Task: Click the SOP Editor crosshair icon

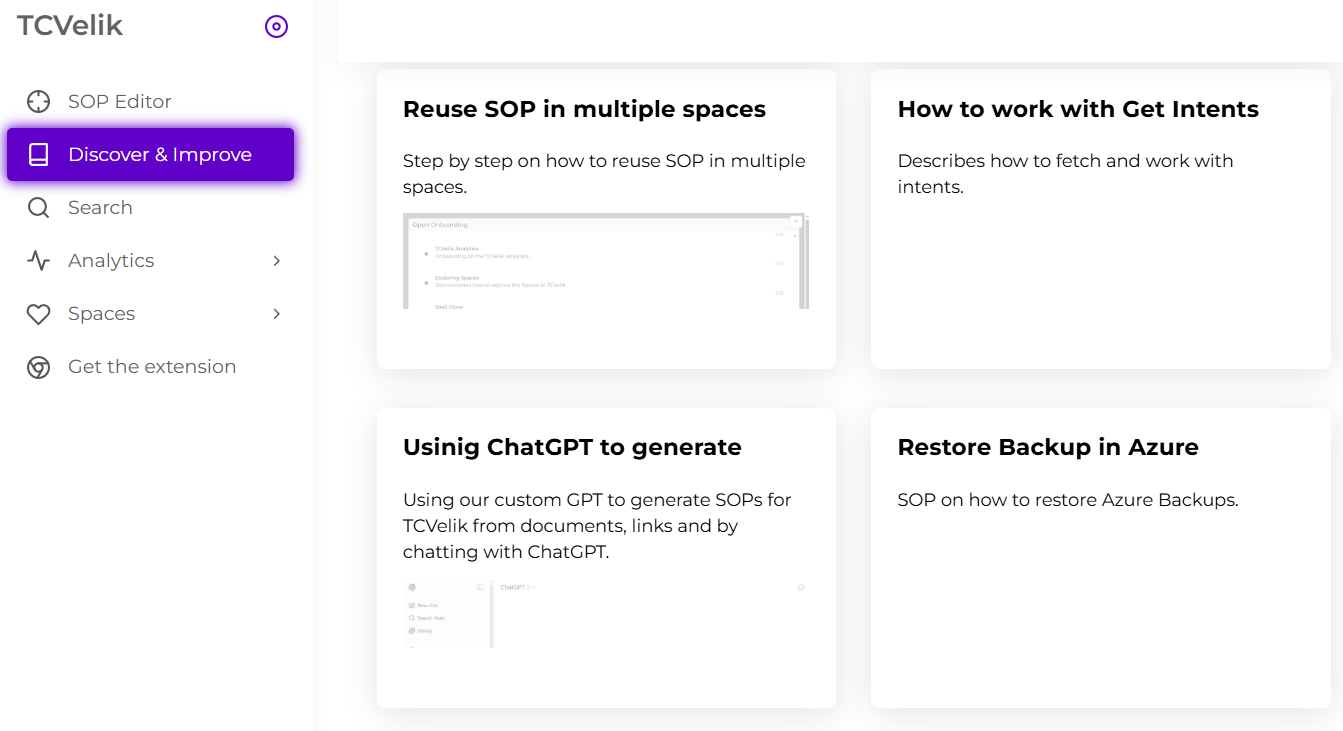Action: pos(38,102)
